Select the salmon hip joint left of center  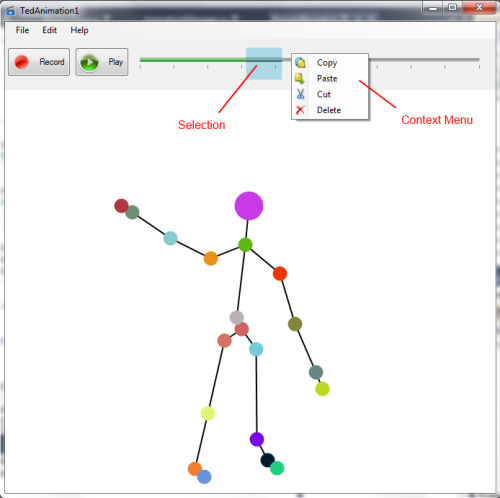pos(224,341)
